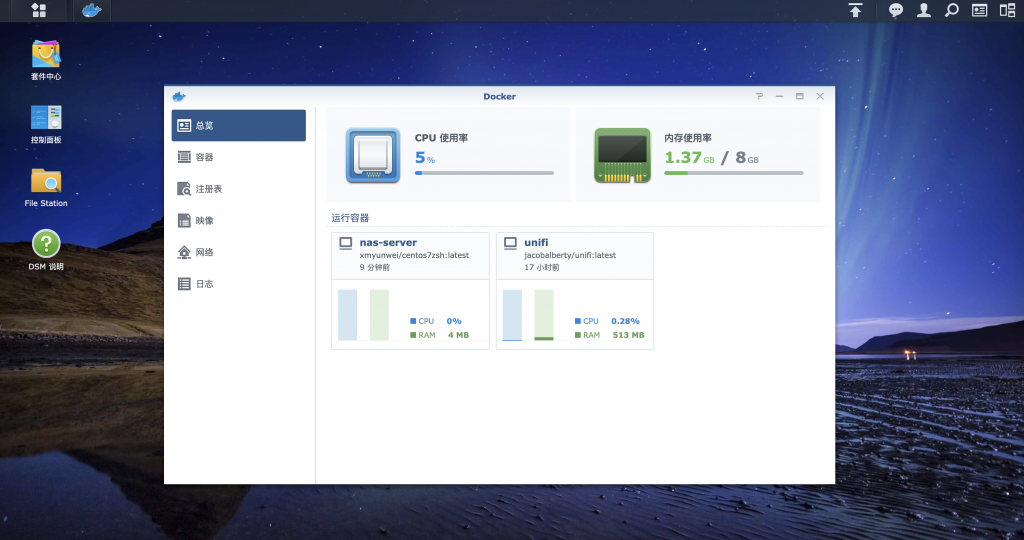Open the user account options icon

pos(923,10)
